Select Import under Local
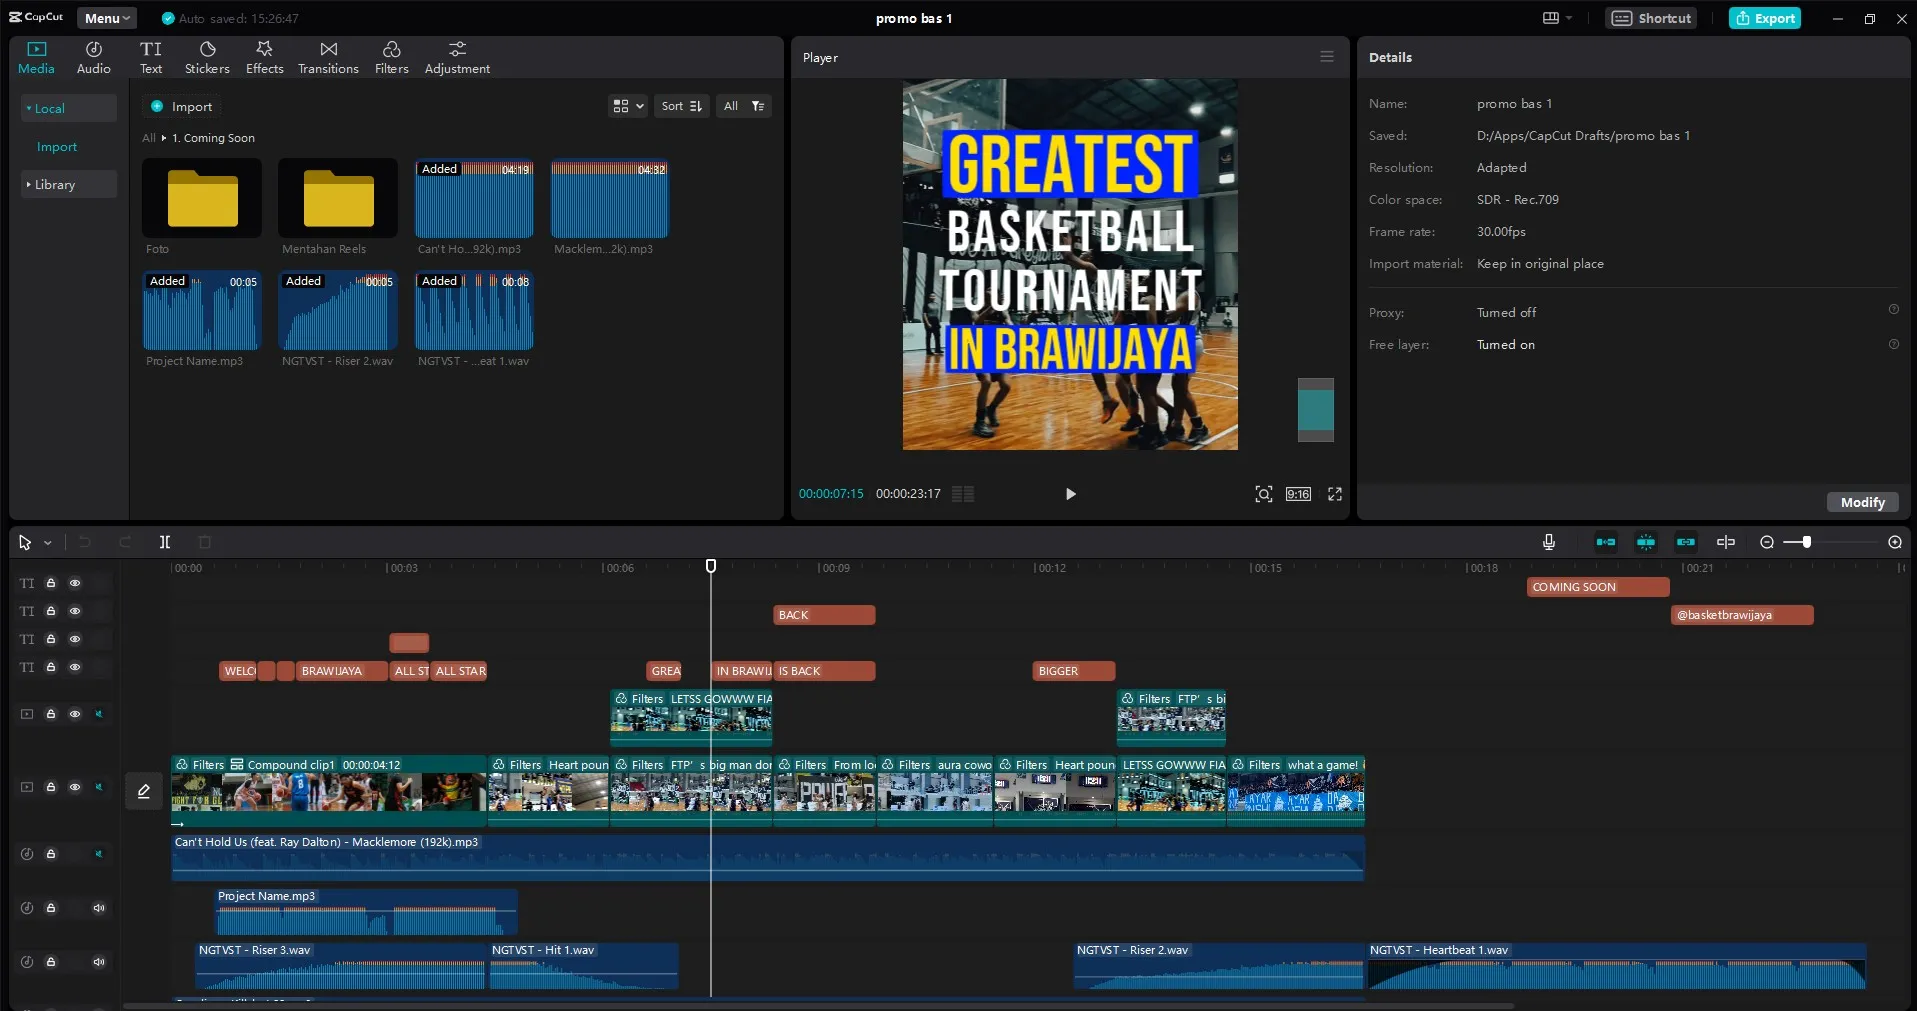 click(x=57, y=147)
